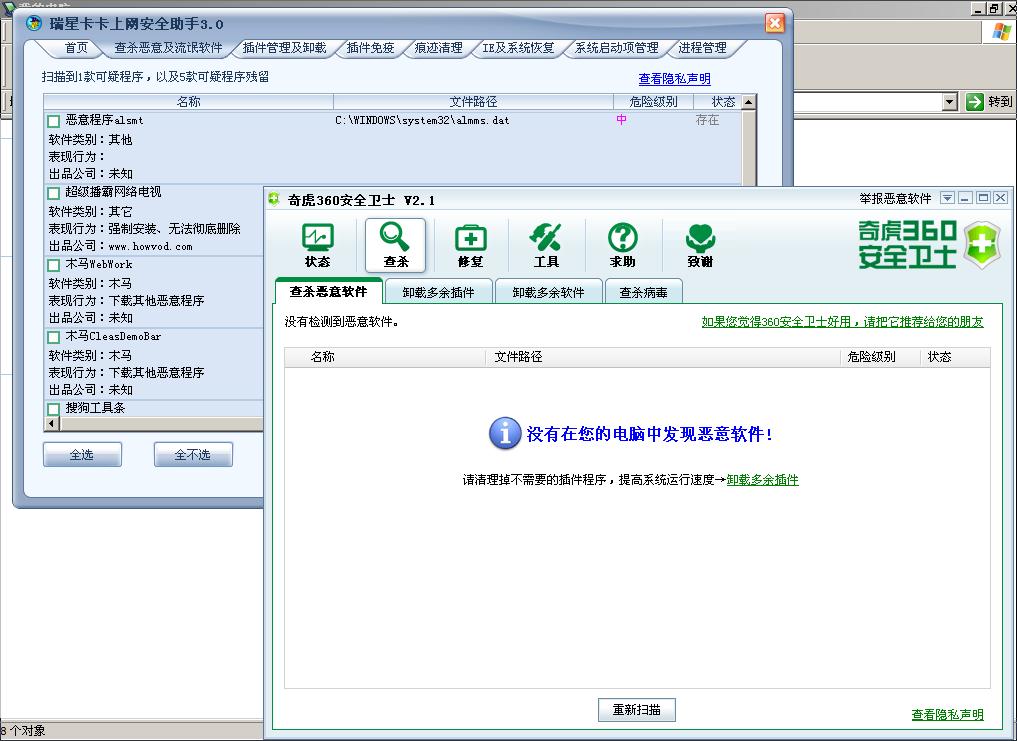Screen dimensions: 1017x741
Task: Tick checkbox for 木马CleasDemoBar
Action: (x=54, y=337)
